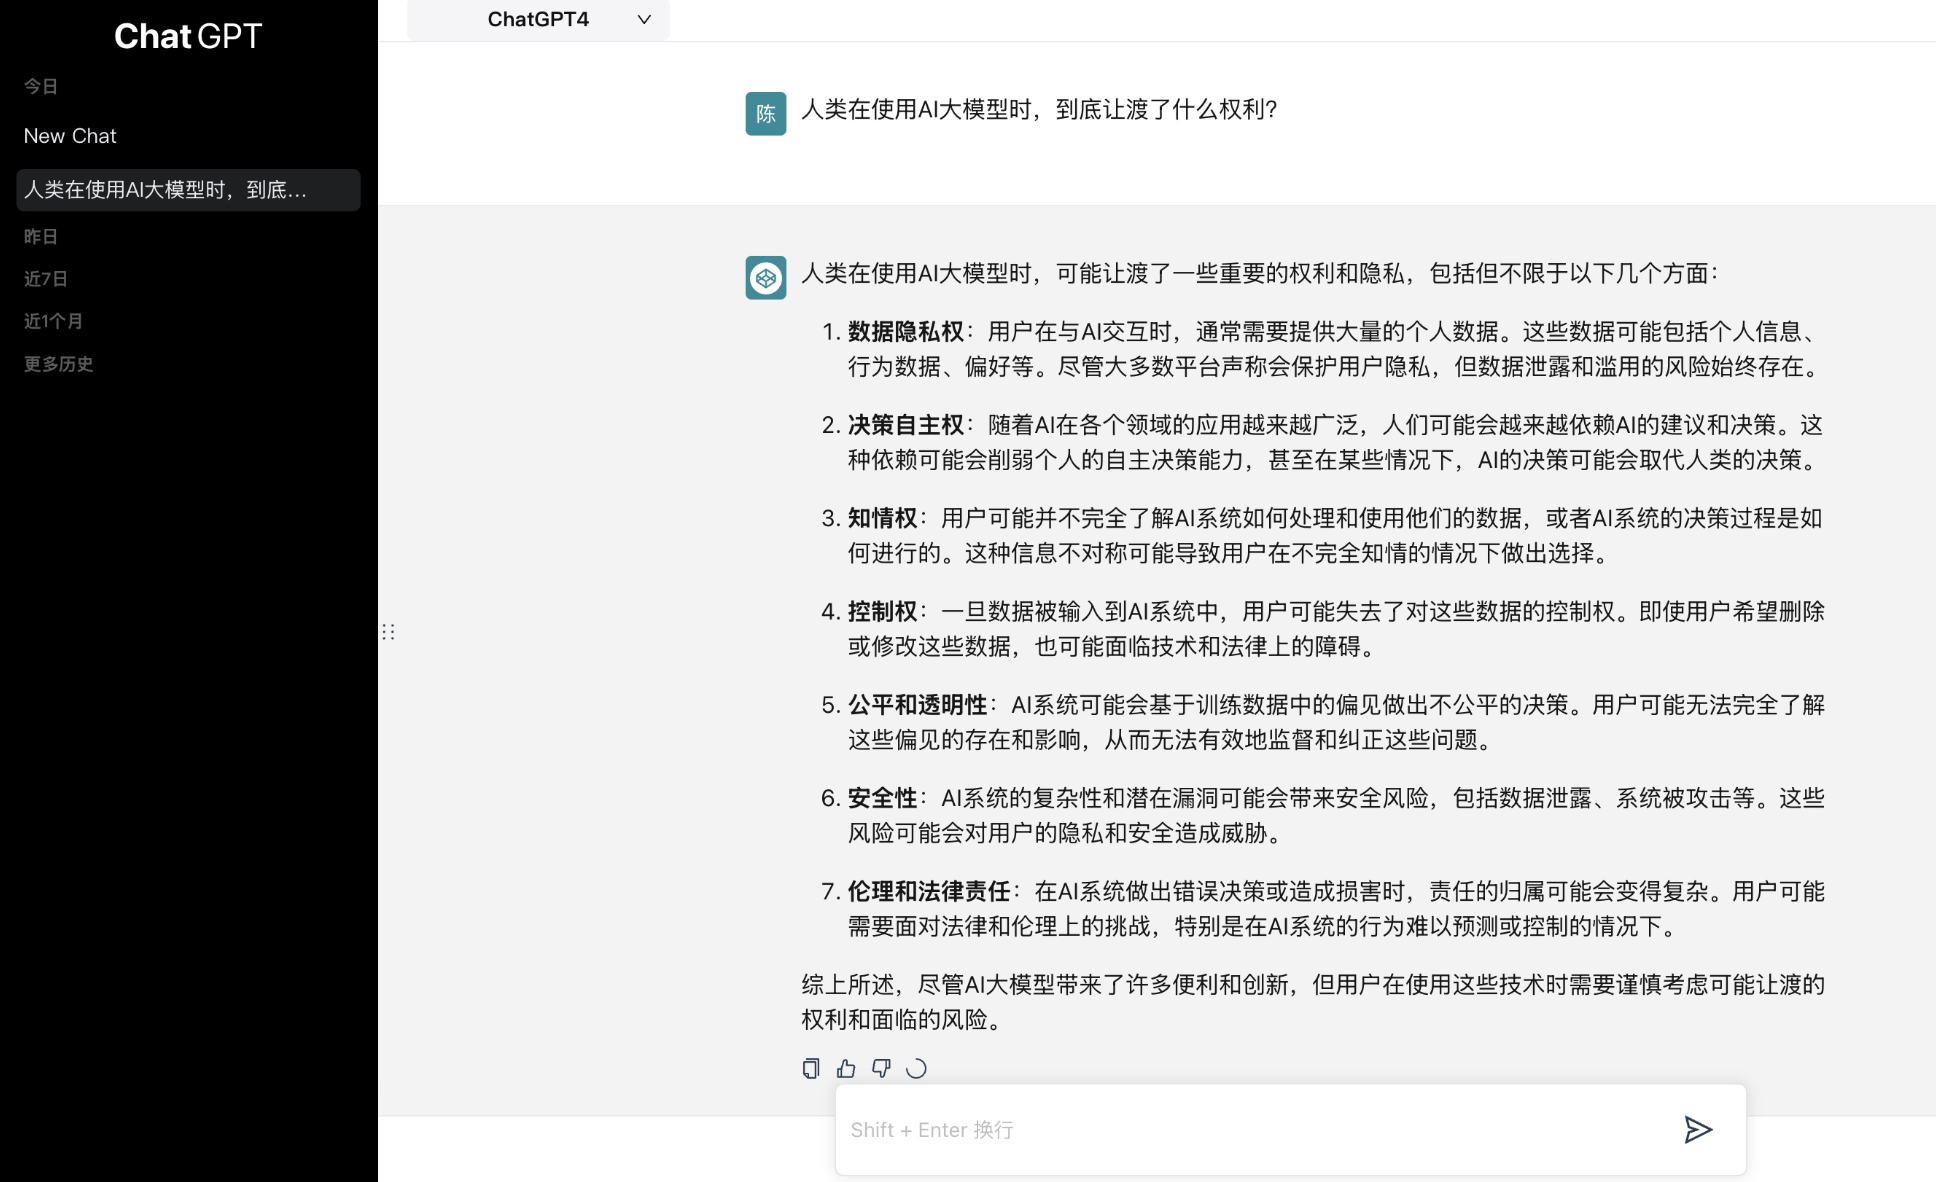
Task: Click the 今日 section label
Action: coord(41,87)
